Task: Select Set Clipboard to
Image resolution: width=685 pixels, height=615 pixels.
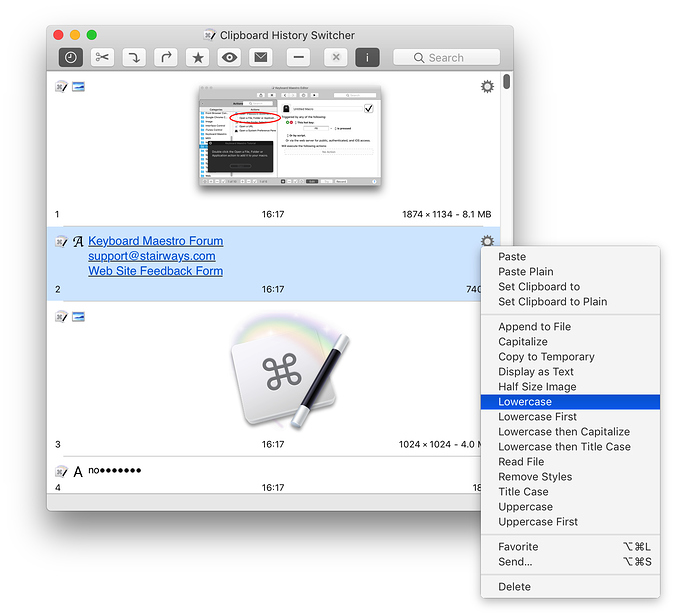Action: pyautogui.click(x=570, y=287)
